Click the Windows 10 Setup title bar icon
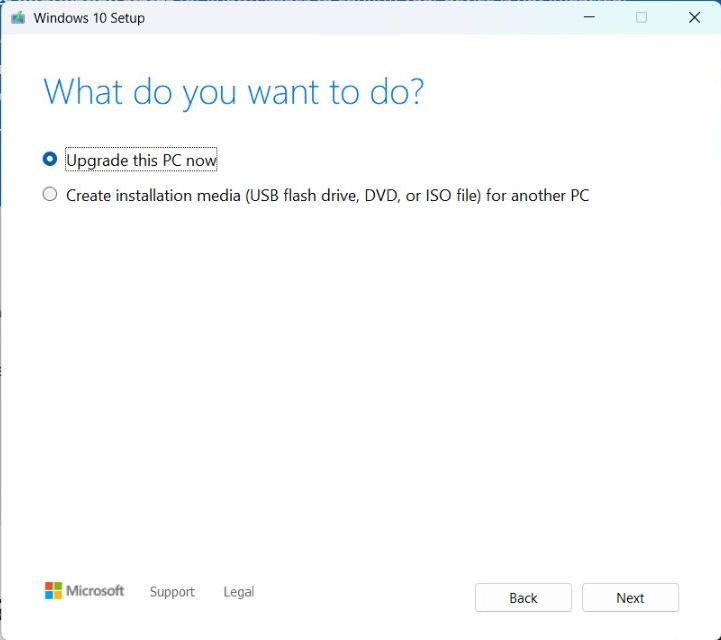The width and height of the screenshot is (721, 640). (18, 18)
